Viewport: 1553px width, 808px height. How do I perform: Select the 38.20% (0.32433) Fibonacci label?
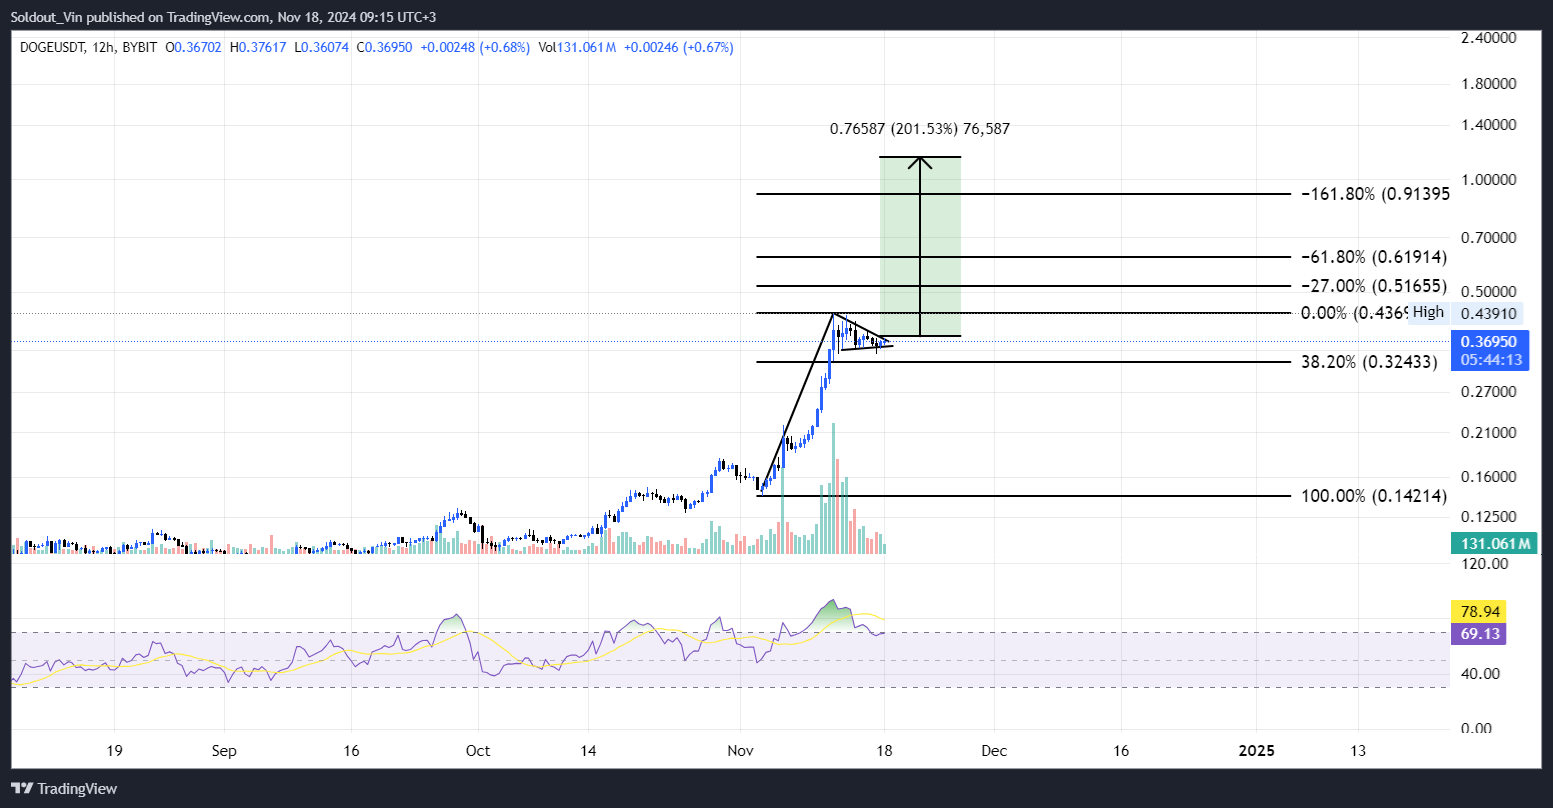1369,362
